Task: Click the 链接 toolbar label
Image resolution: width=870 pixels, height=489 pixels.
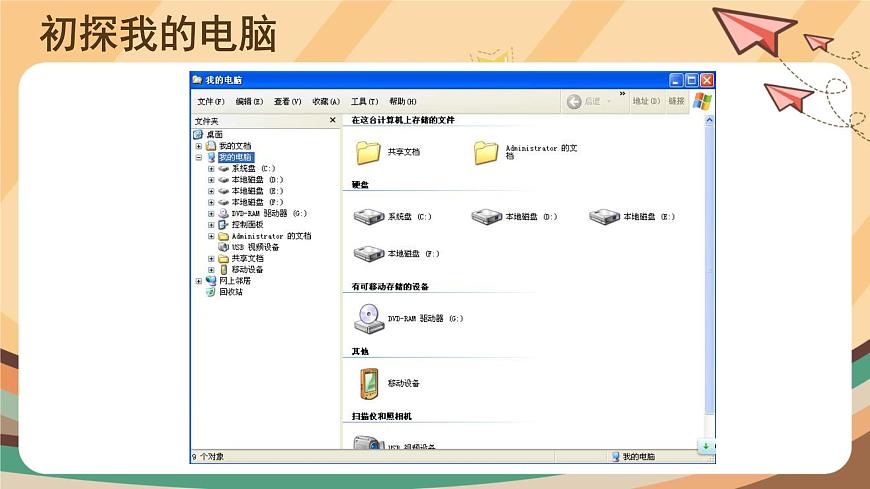Action: [676, 101]
